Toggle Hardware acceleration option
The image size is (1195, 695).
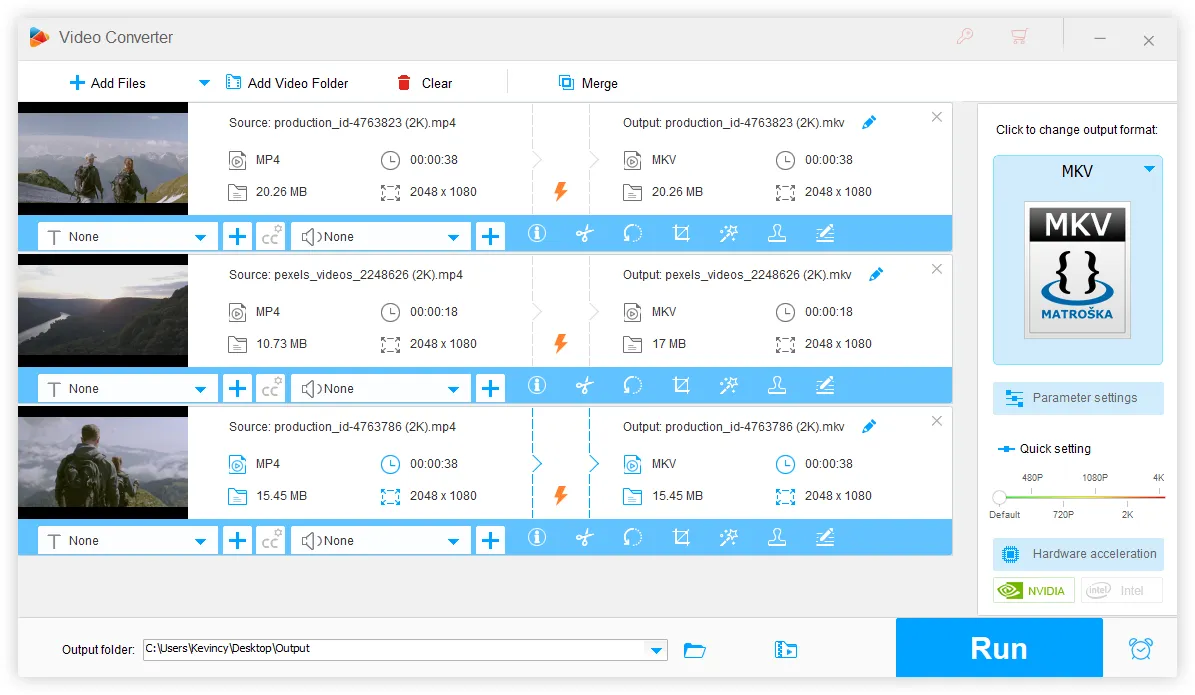tap(1078, 554)
